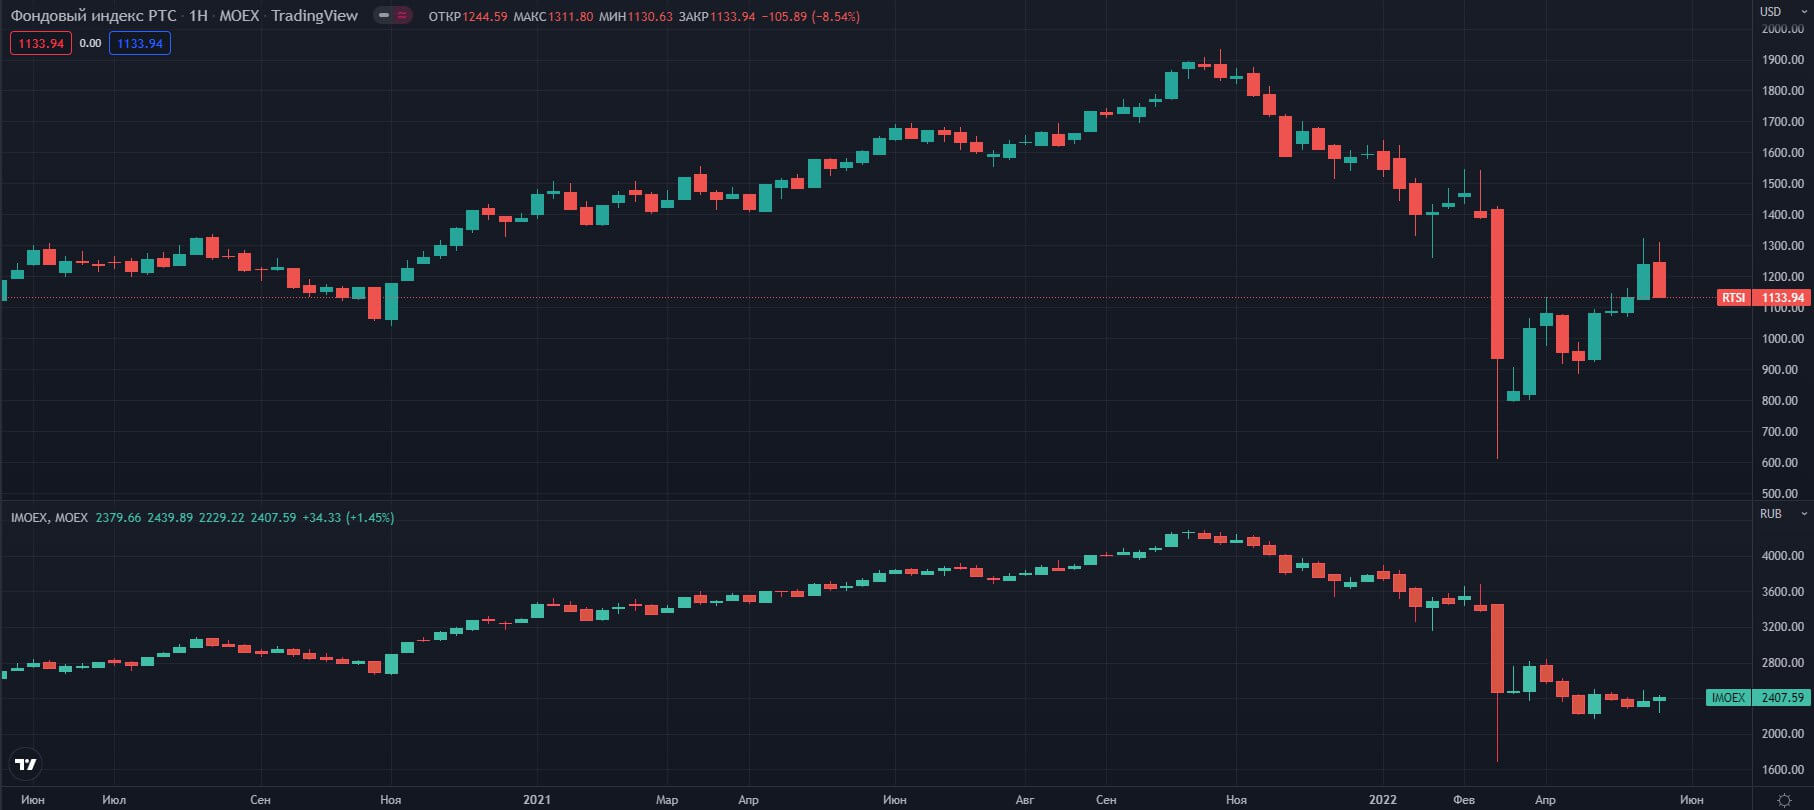
Task: Click the 1133.94 last price tag on scale
Action: 1782,298
